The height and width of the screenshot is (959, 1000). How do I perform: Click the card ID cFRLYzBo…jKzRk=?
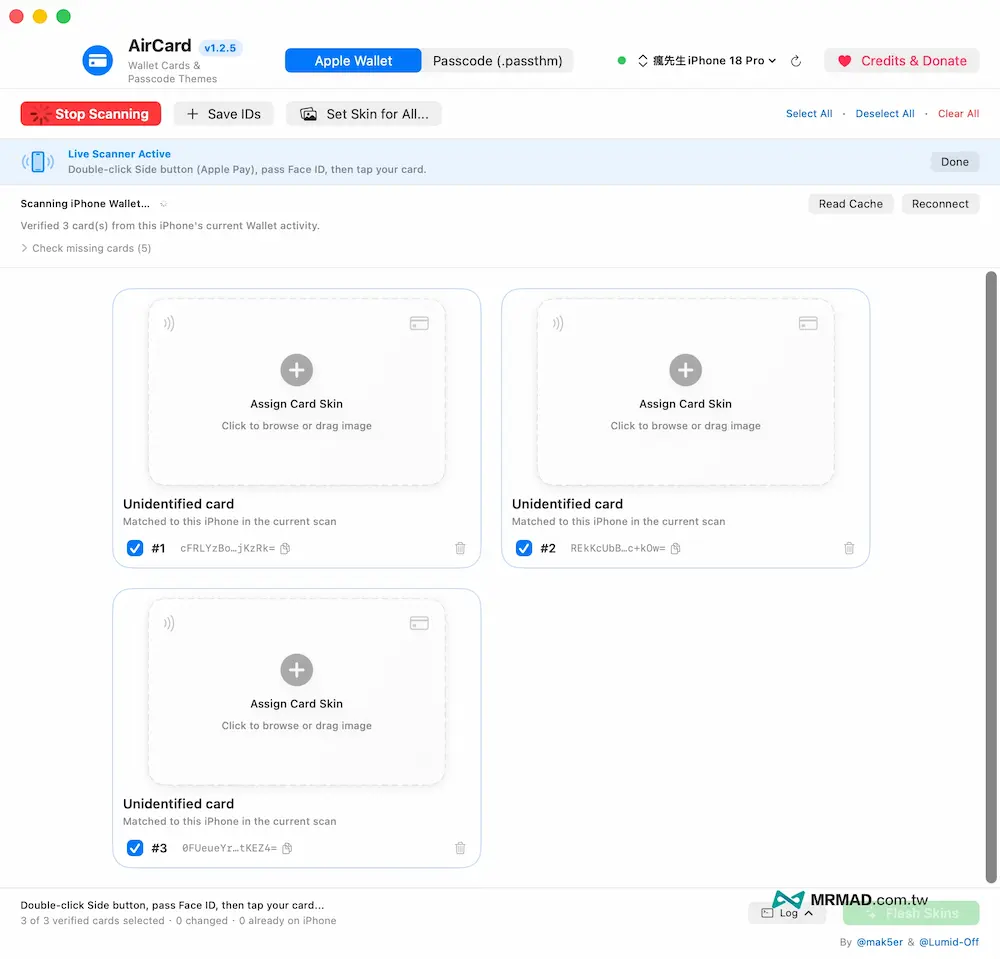point(228,548)
